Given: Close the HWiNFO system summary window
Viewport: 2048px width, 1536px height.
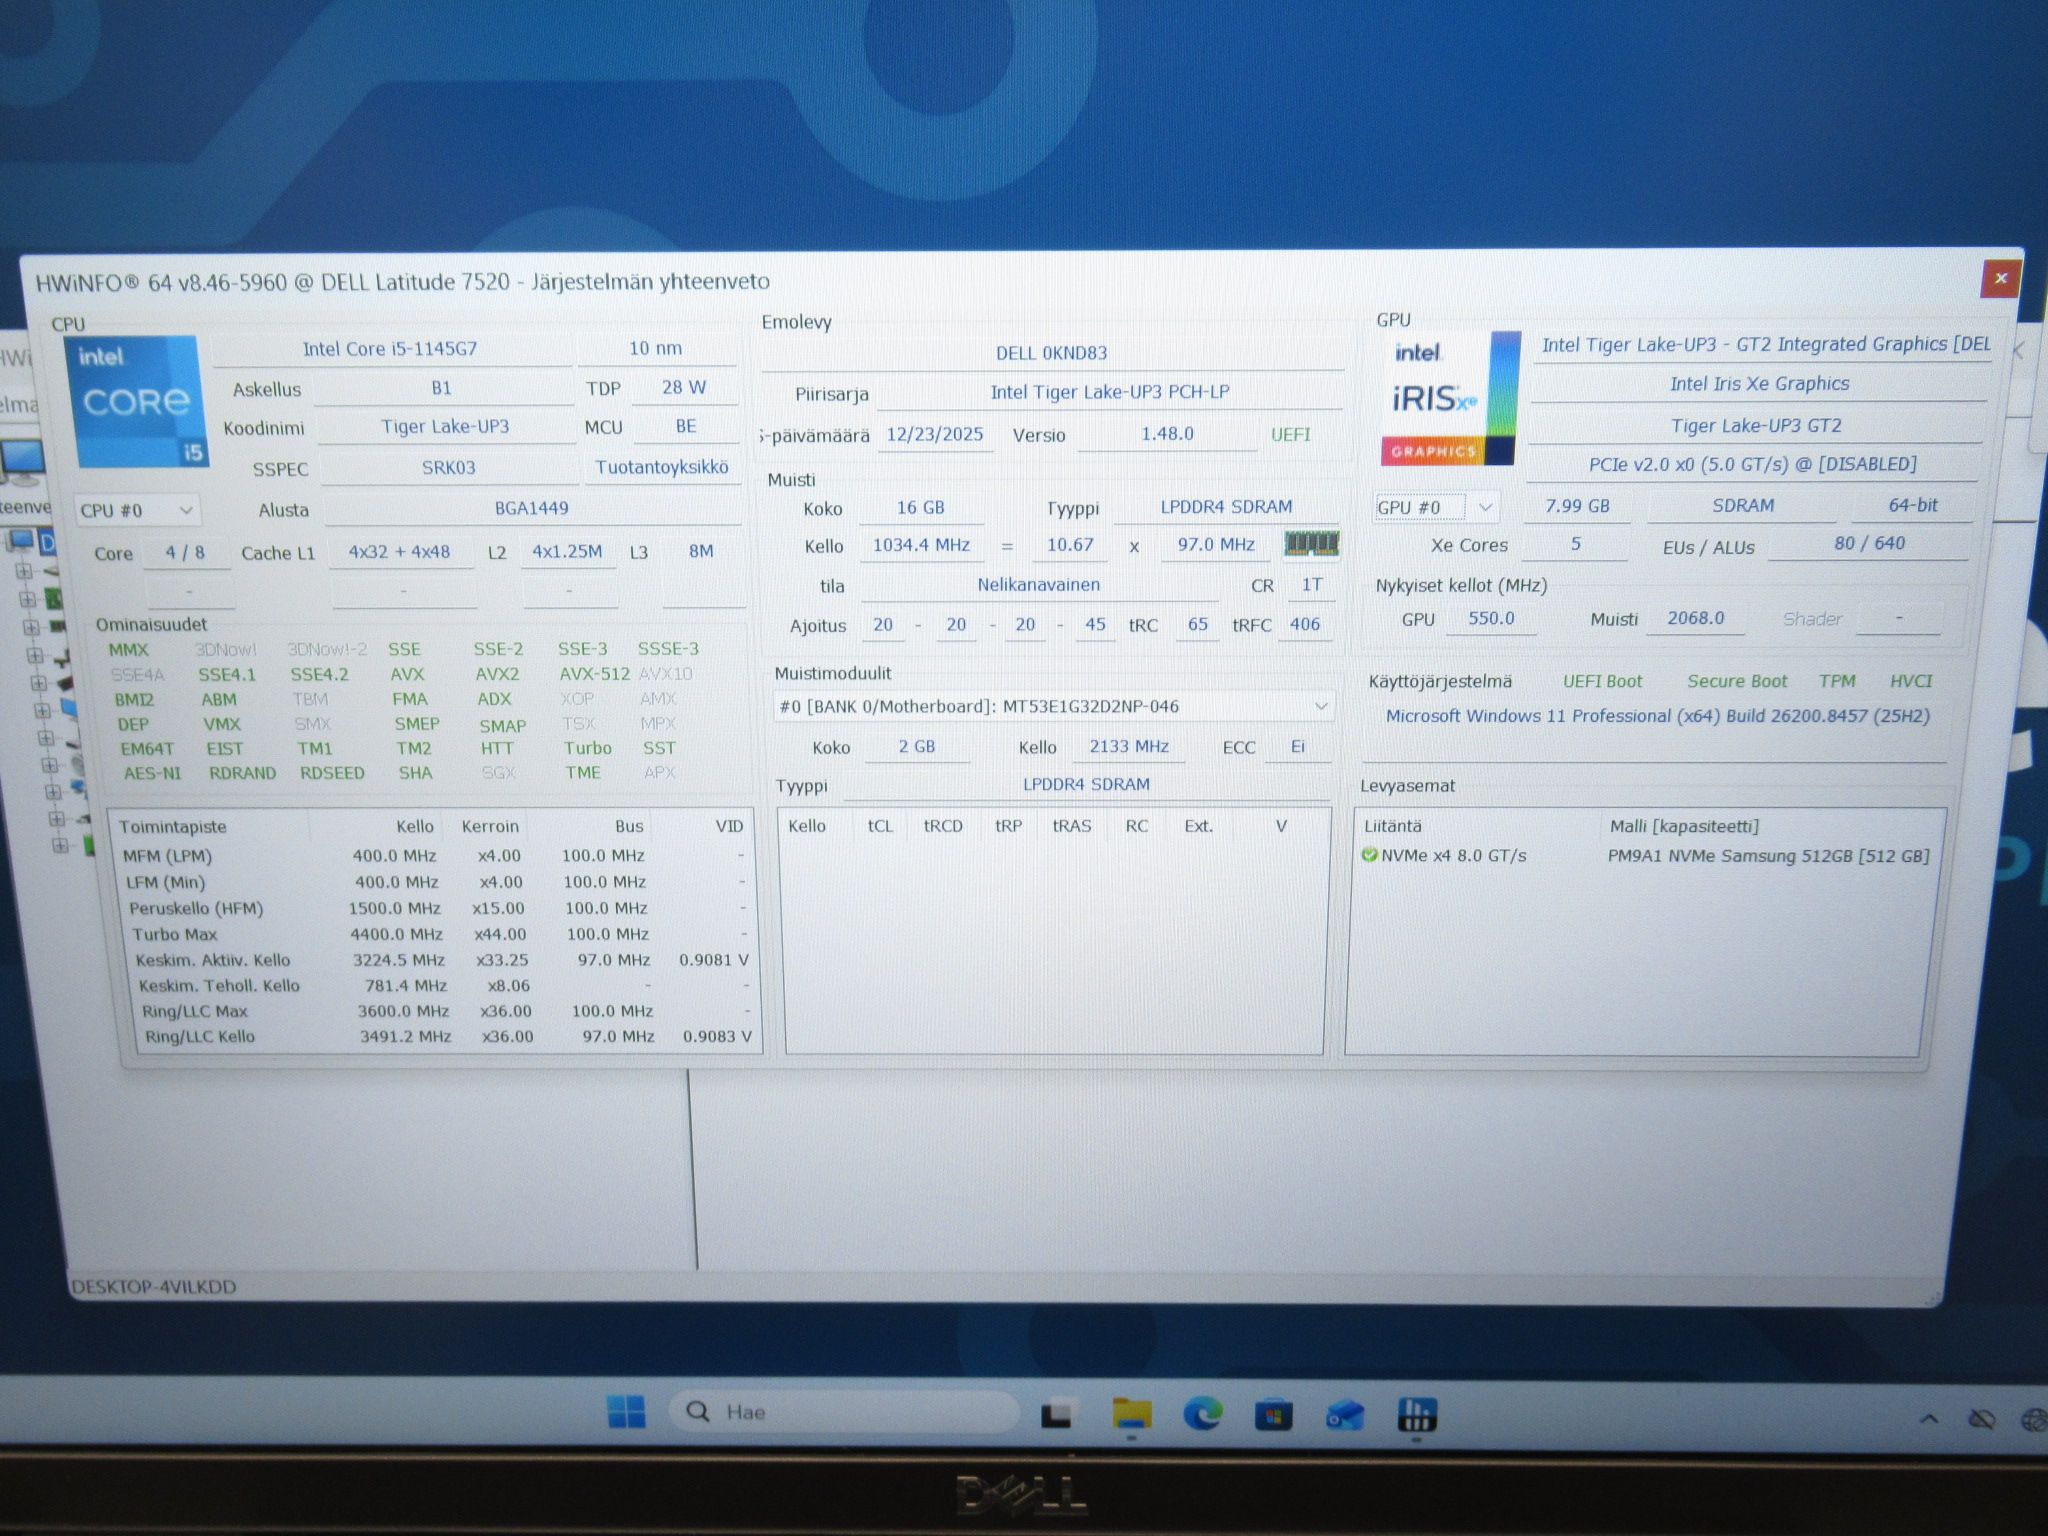Looking at the screenshot, I should pos(2000,278).
